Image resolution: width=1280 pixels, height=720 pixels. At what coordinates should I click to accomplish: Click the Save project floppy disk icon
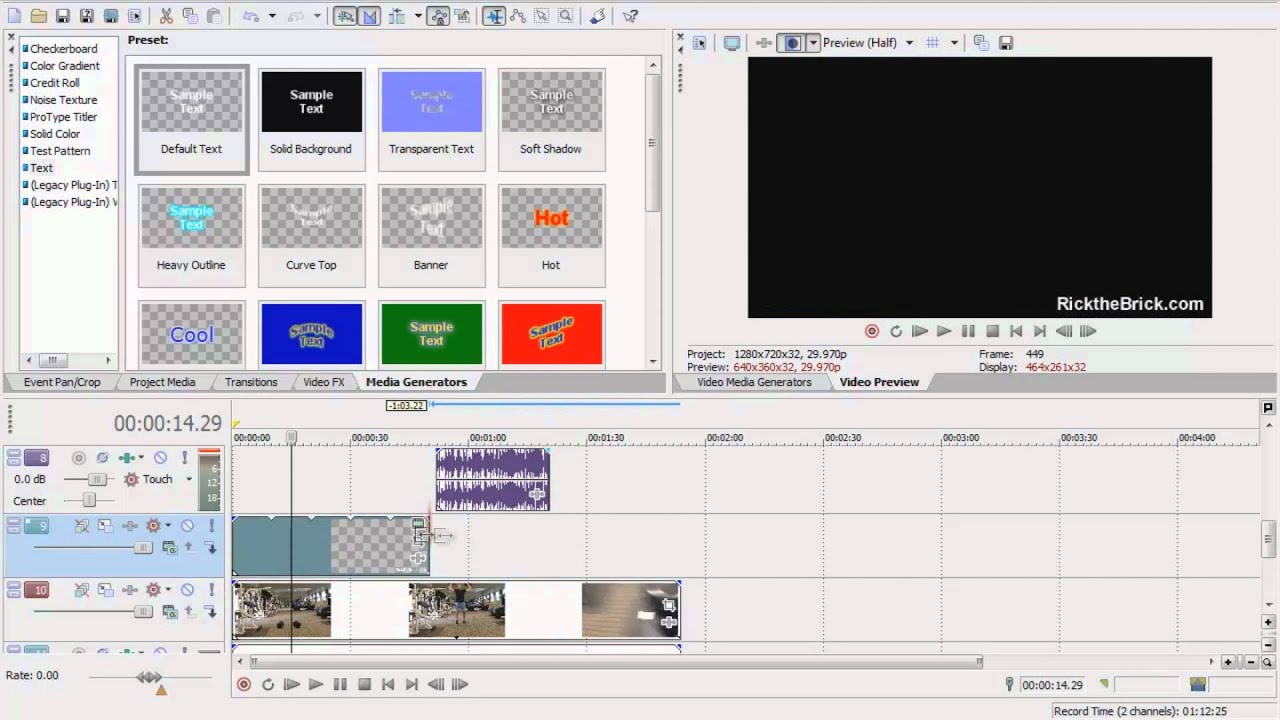click(x=63, y=16)
